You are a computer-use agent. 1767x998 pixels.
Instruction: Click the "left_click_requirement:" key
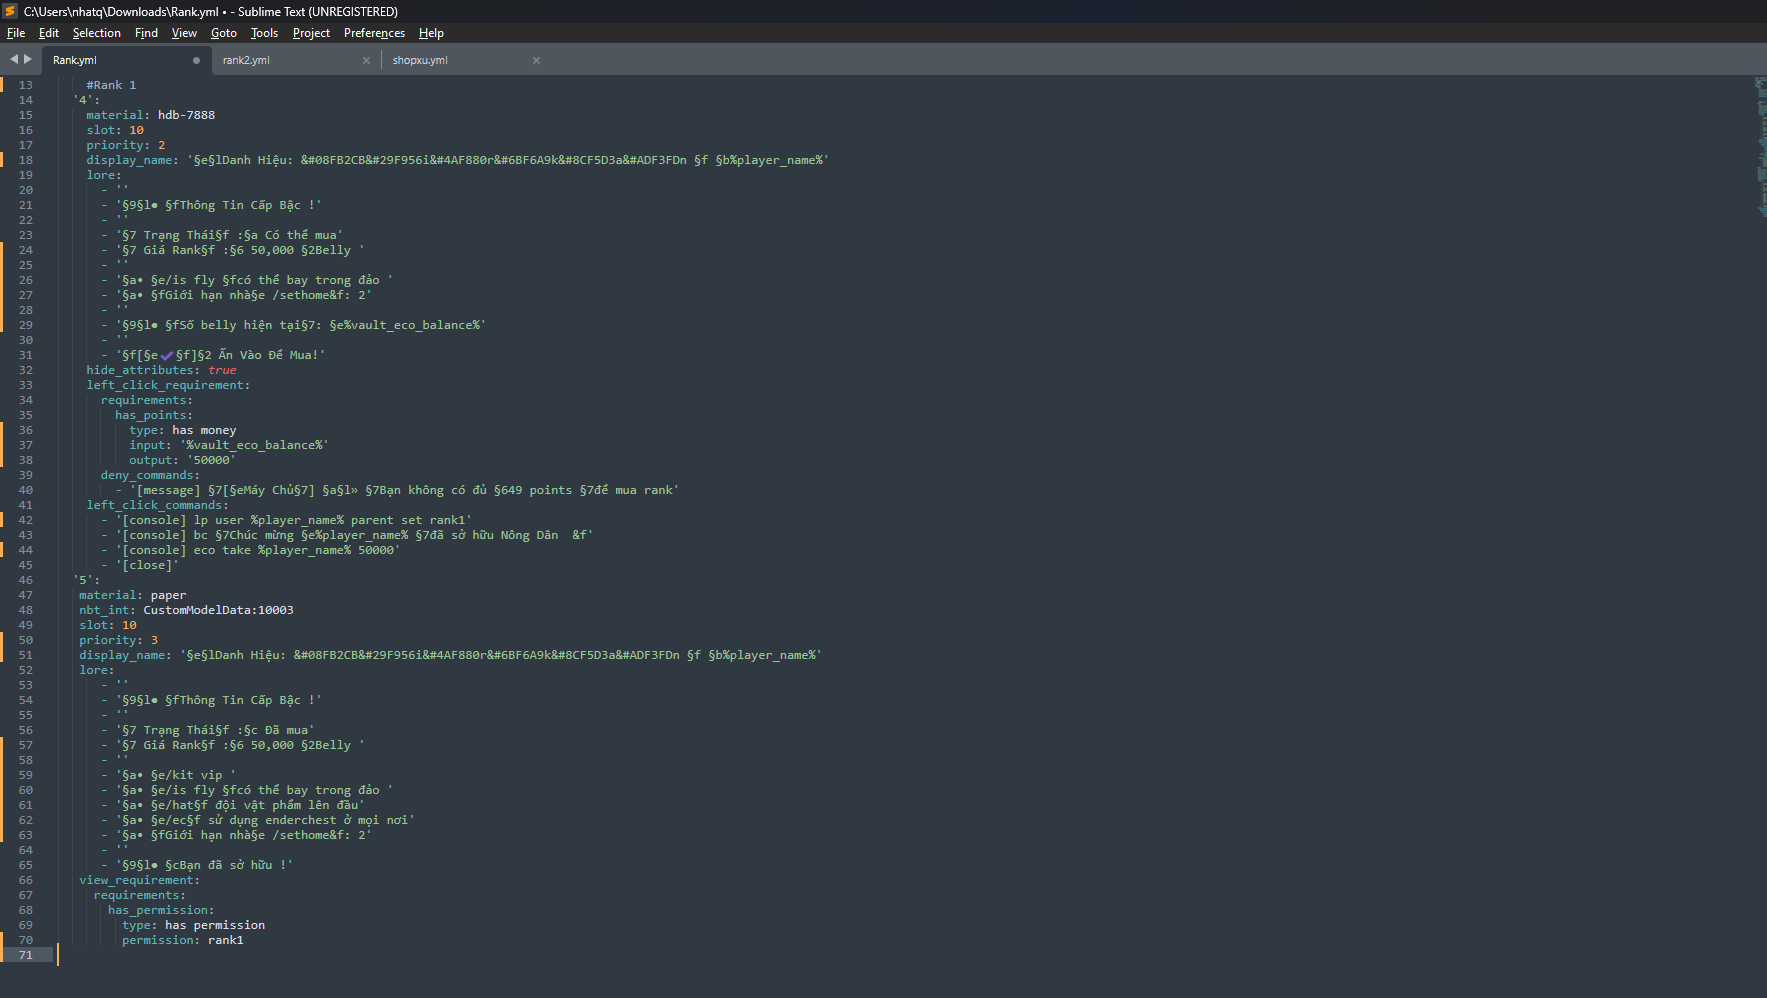click(x=168, y=385)
